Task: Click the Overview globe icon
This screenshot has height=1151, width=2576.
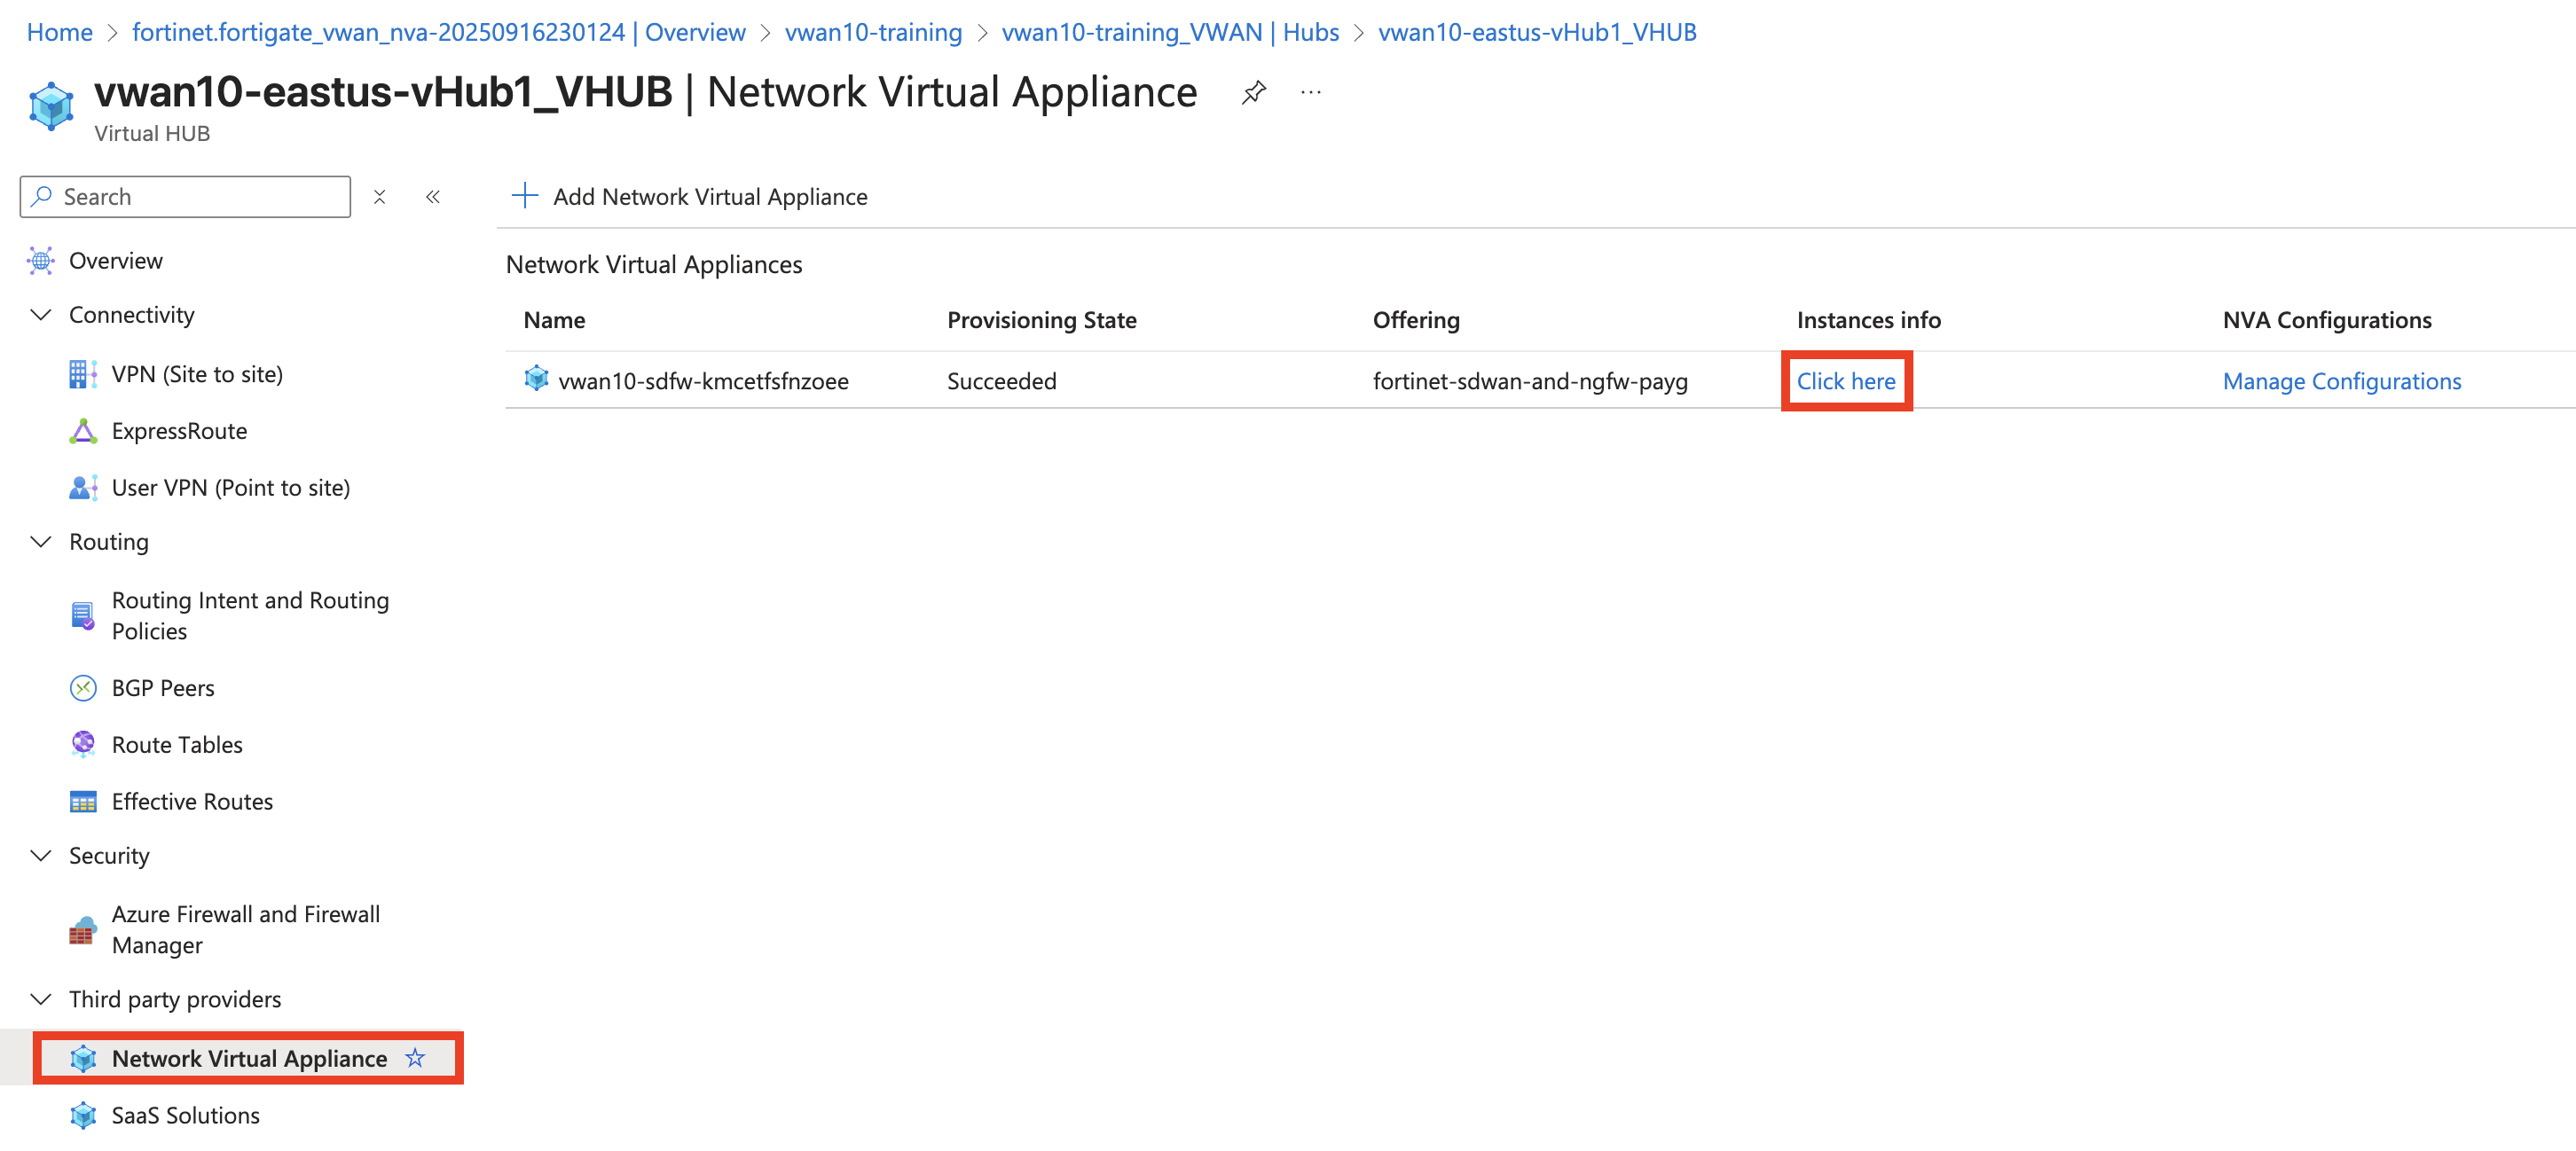Action: [x=41, y=261]
